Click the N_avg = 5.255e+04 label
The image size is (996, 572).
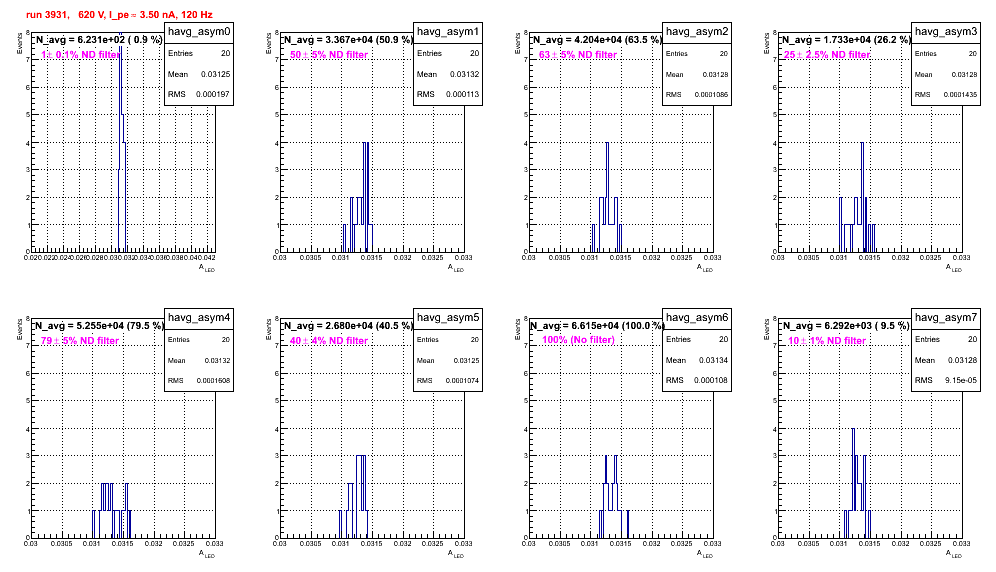(x=99, y=326)
